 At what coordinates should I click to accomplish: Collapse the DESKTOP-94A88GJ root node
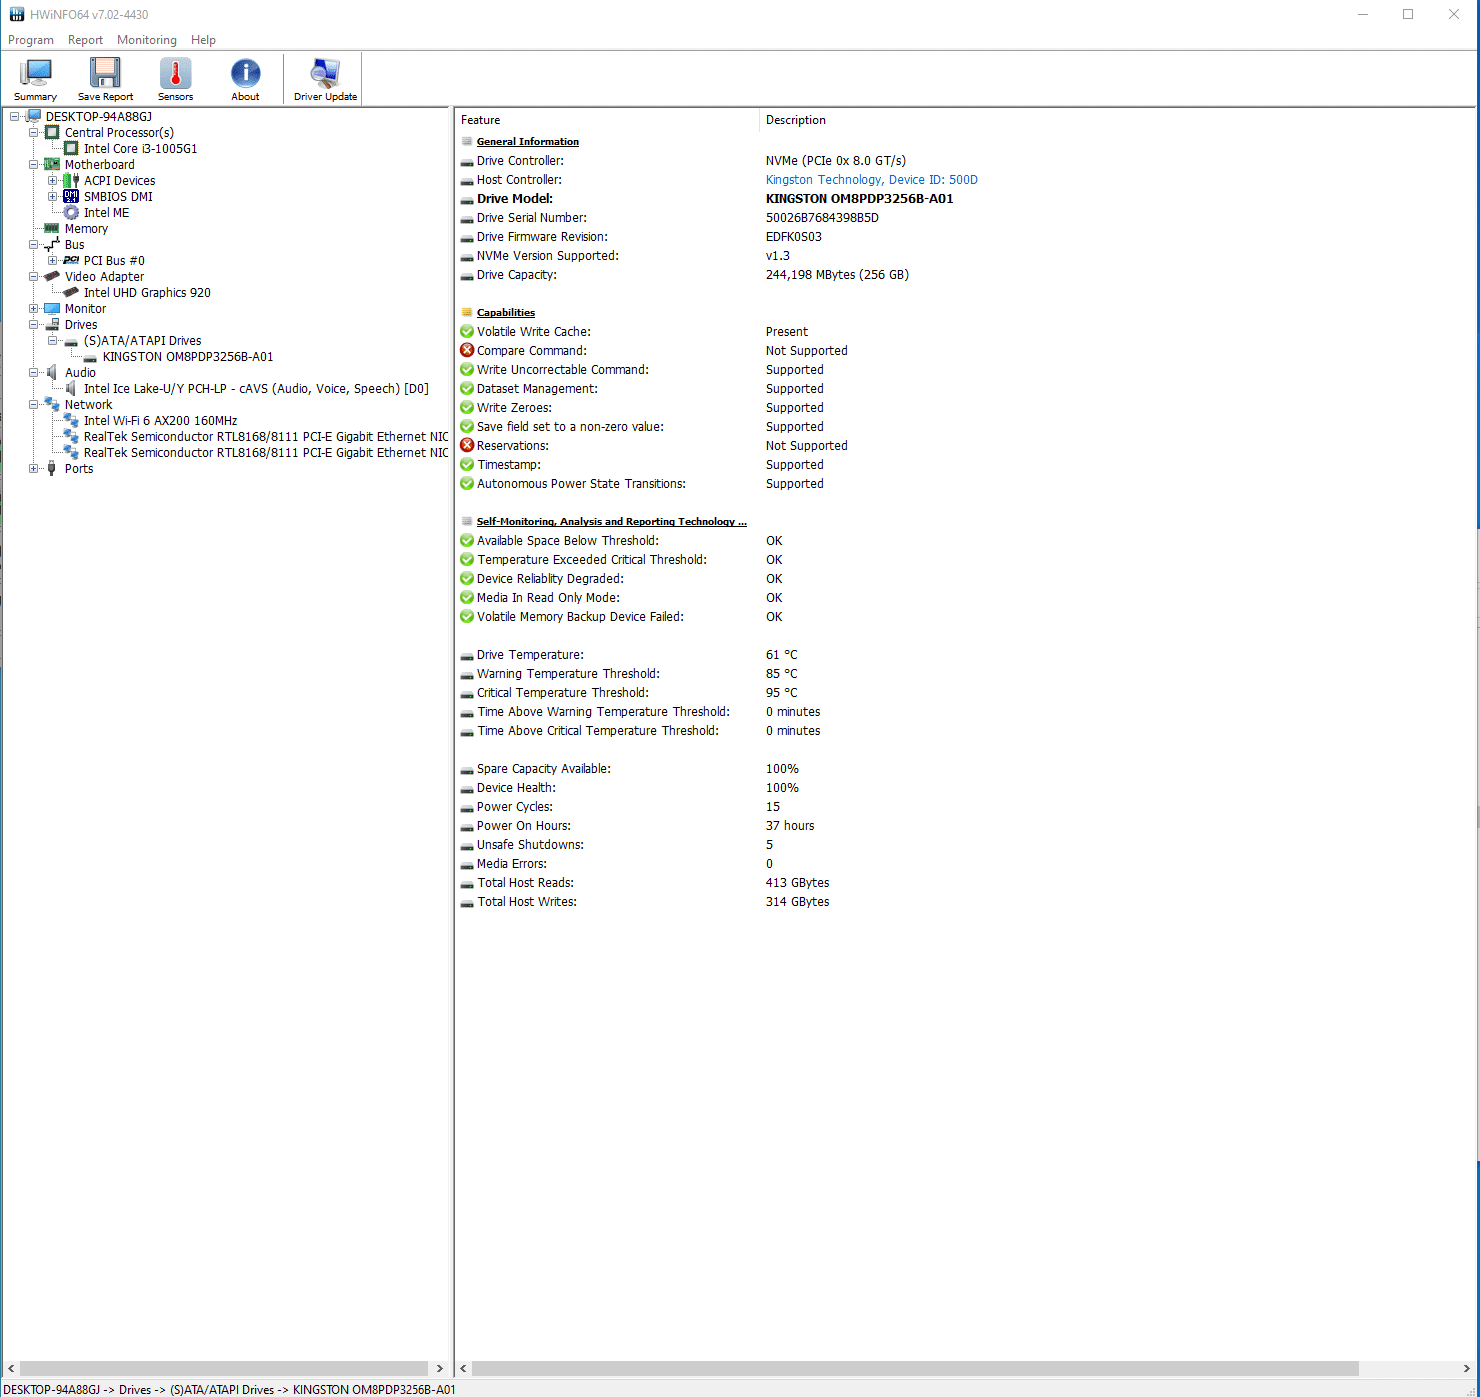(14, 117)
